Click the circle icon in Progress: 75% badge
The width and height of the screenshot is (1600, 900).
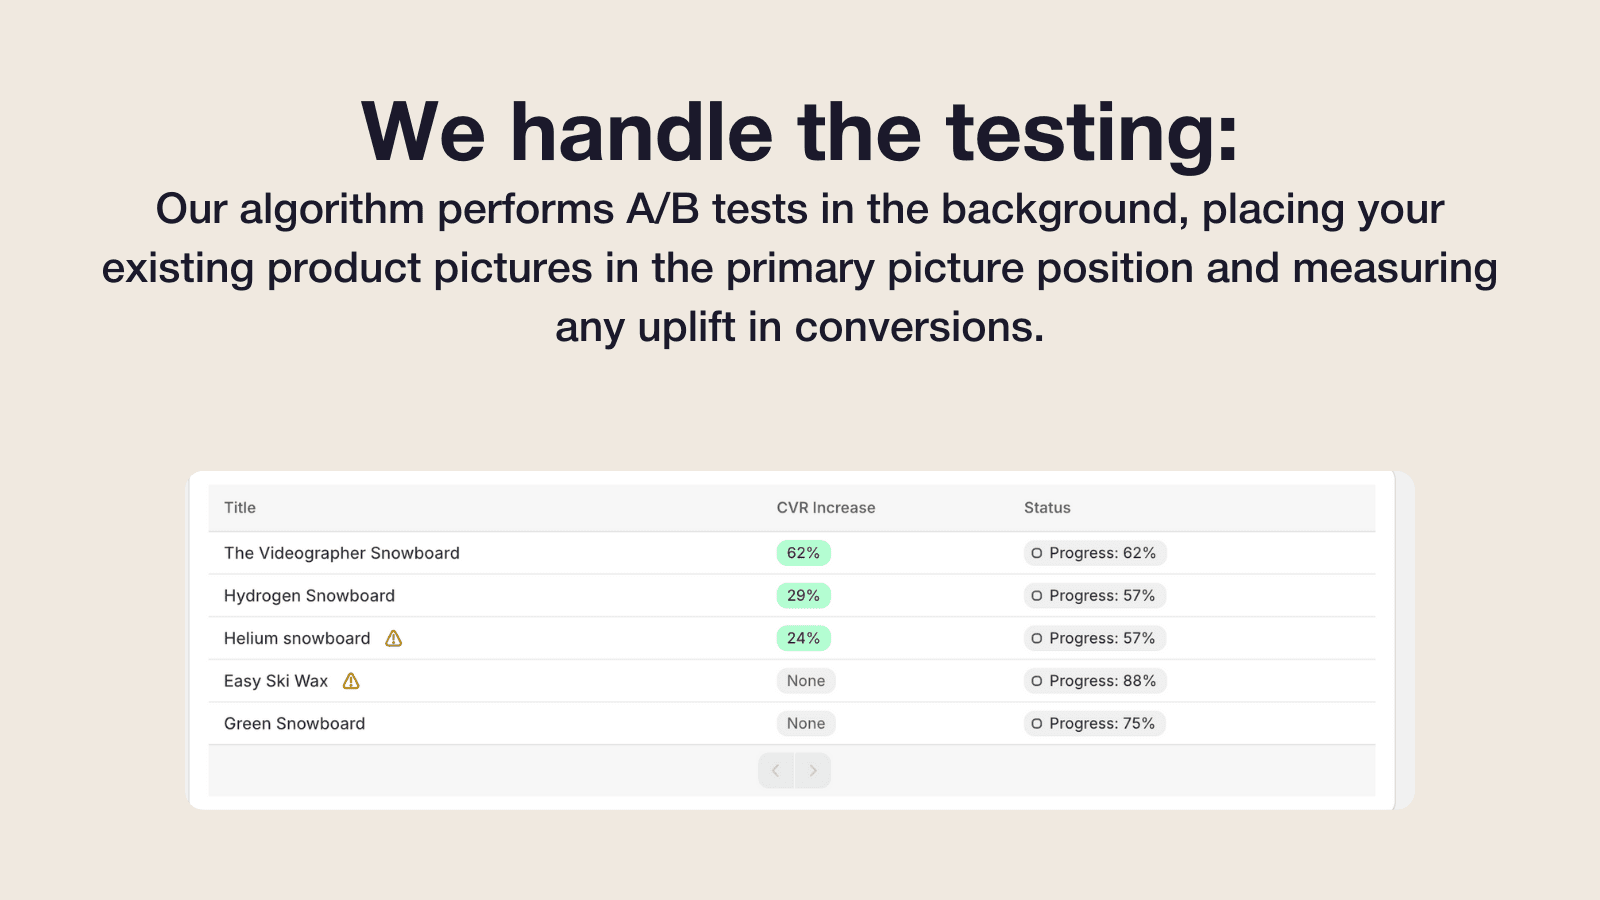(x=1037, y=724)
